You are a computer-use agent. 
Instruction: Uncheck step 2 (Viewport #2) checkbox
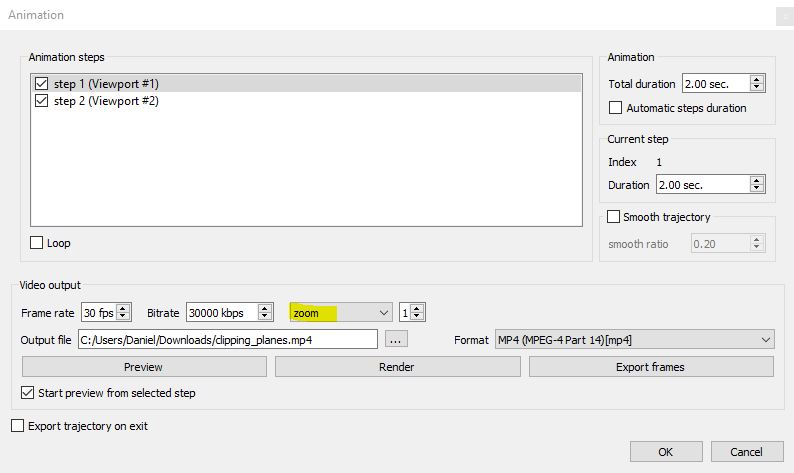(x=41, y=101)
